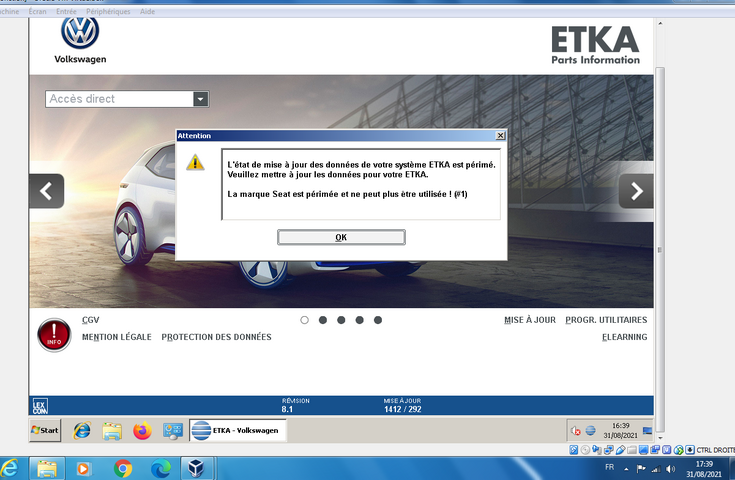Click VirtualBox mouse integration status icon
This screenshot has width=735, height=480.
[678, 450]
